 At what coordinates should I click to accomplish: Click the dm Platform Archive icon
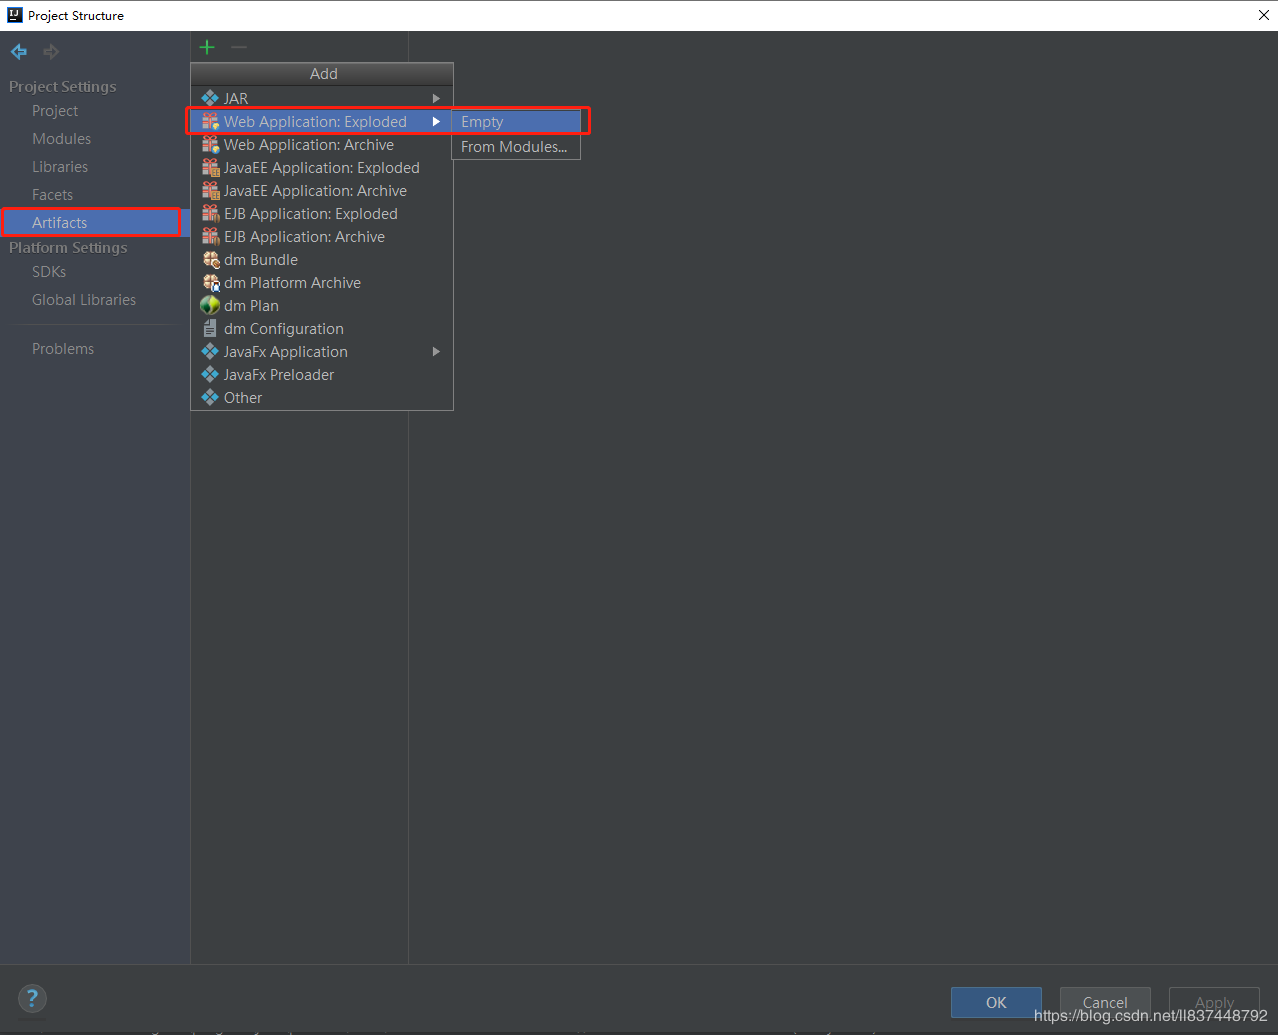click(x=210, y=282)
